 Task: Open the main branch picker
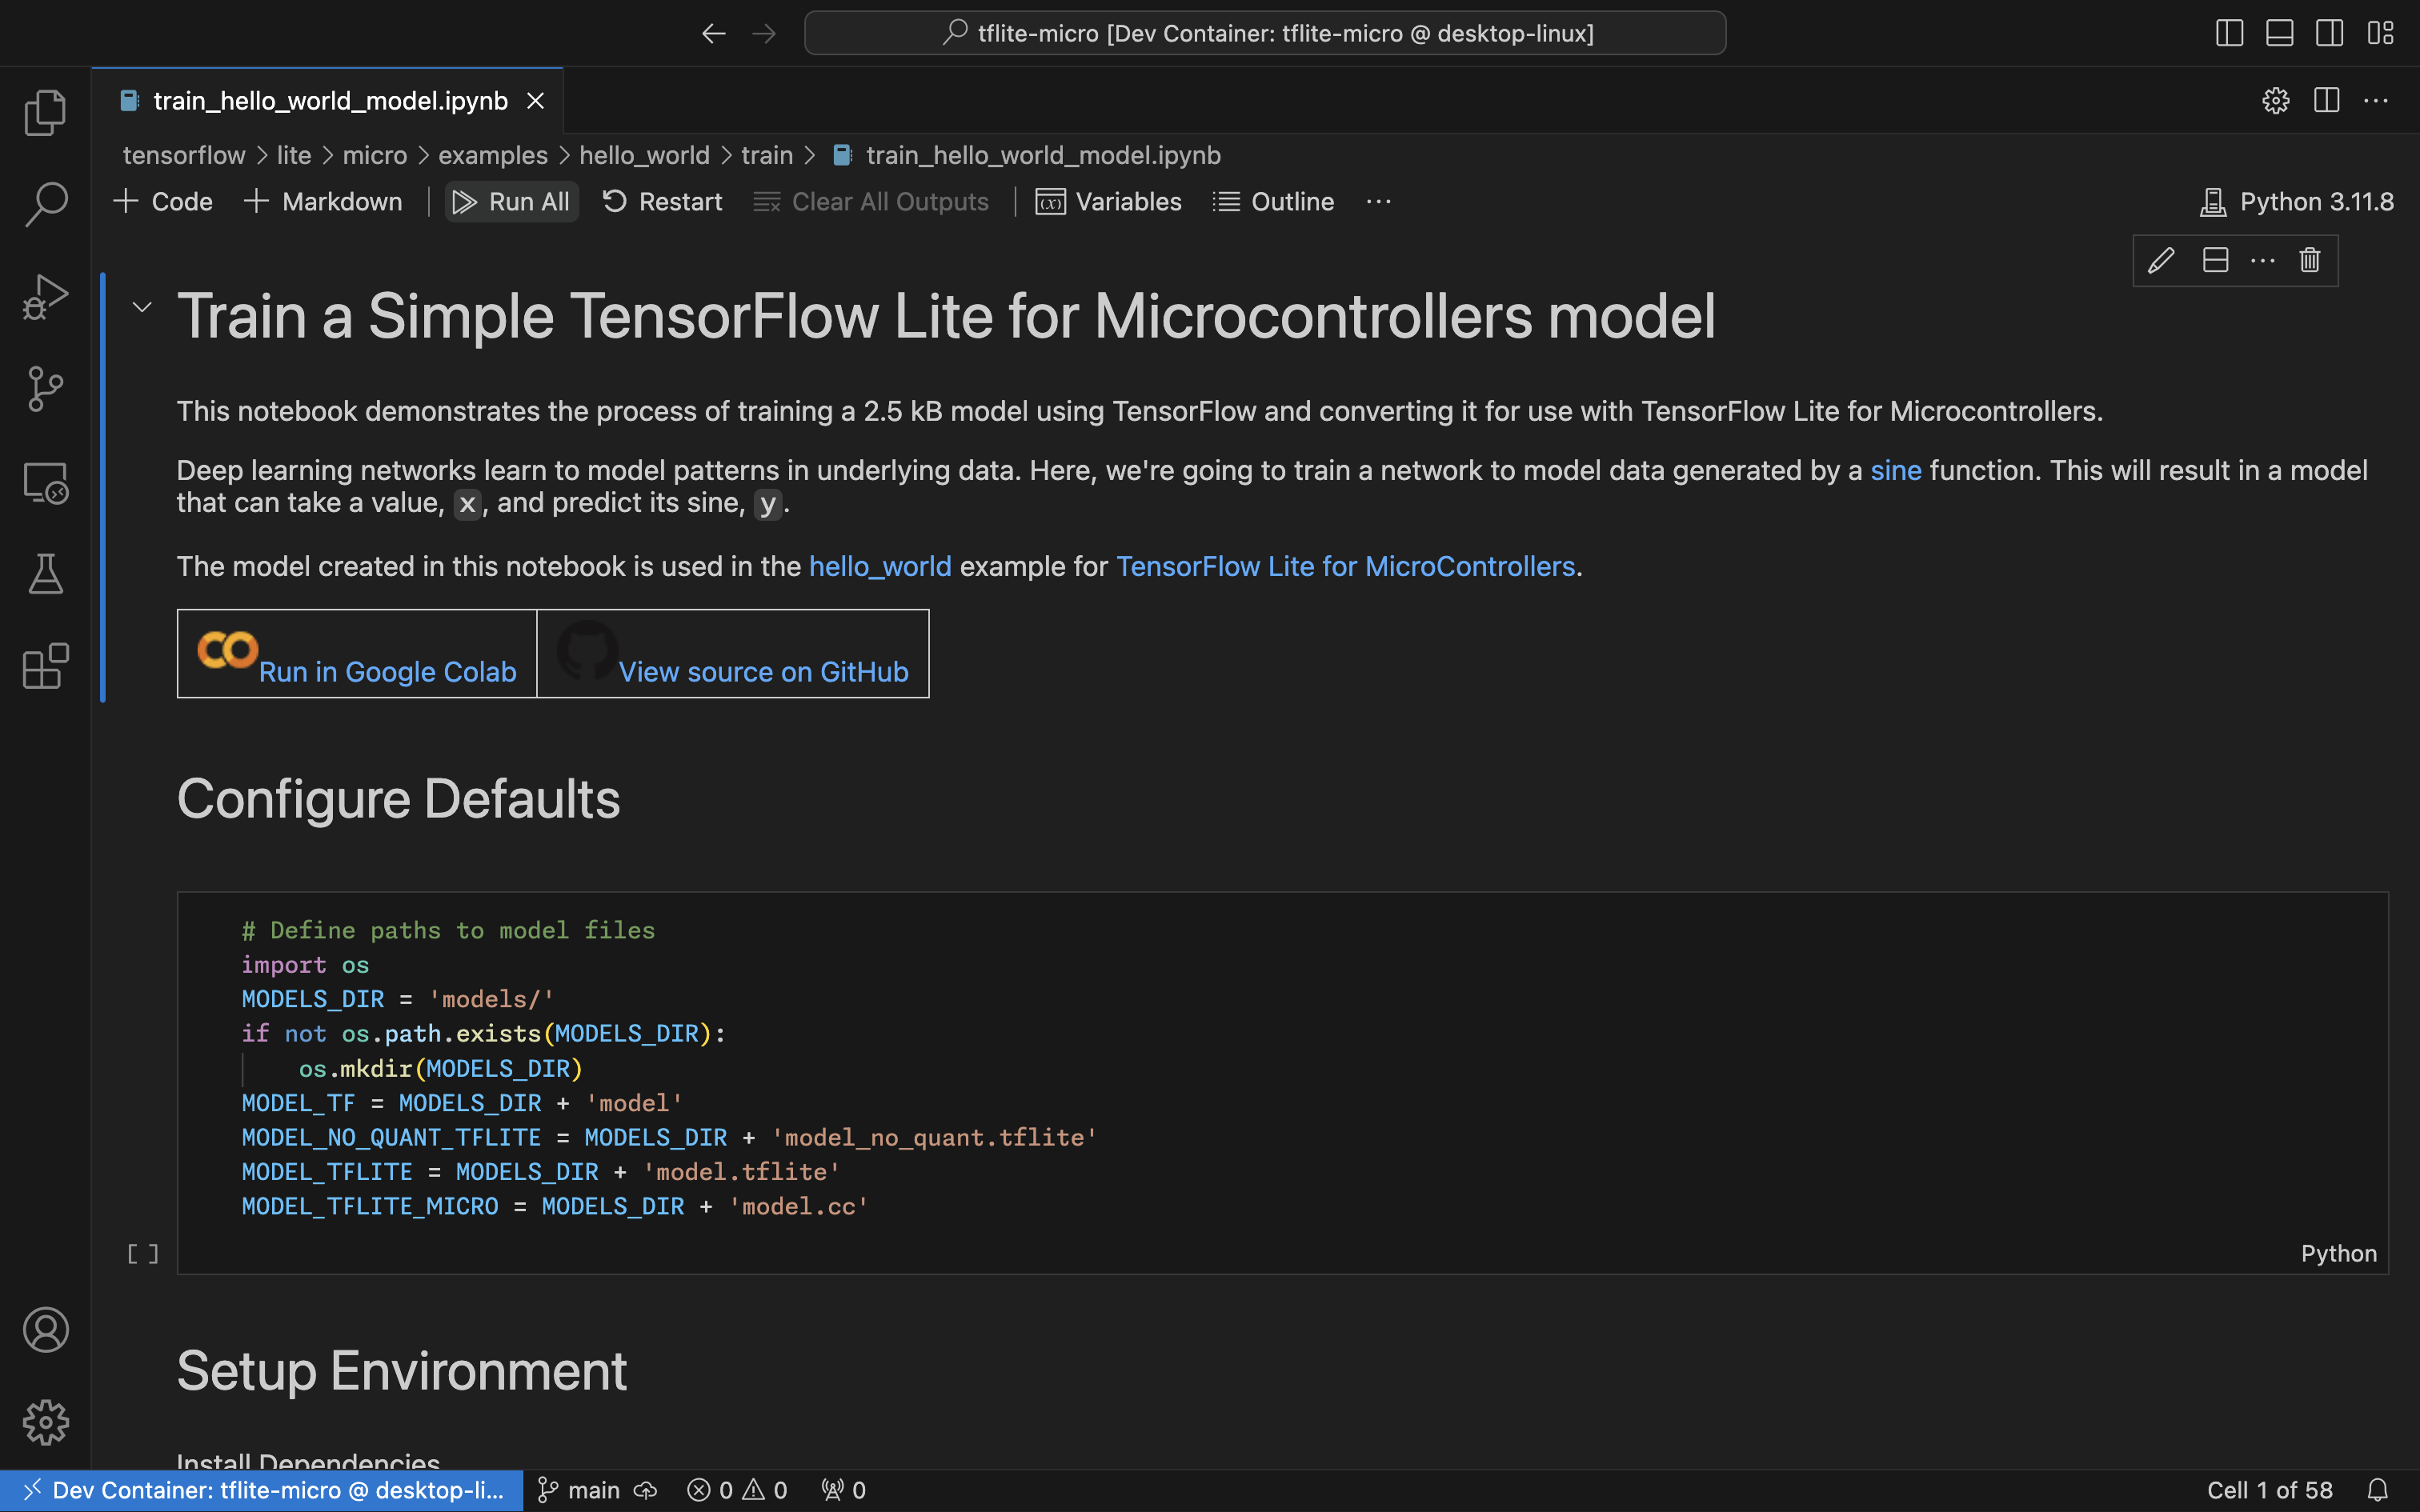tap(580, 1490)
